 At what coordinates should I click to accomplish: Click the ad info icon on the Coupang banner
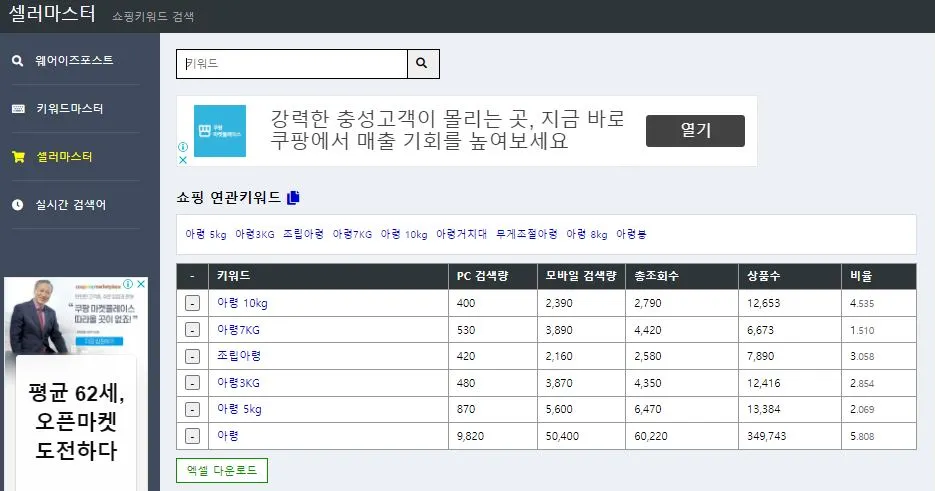[183, 147]
